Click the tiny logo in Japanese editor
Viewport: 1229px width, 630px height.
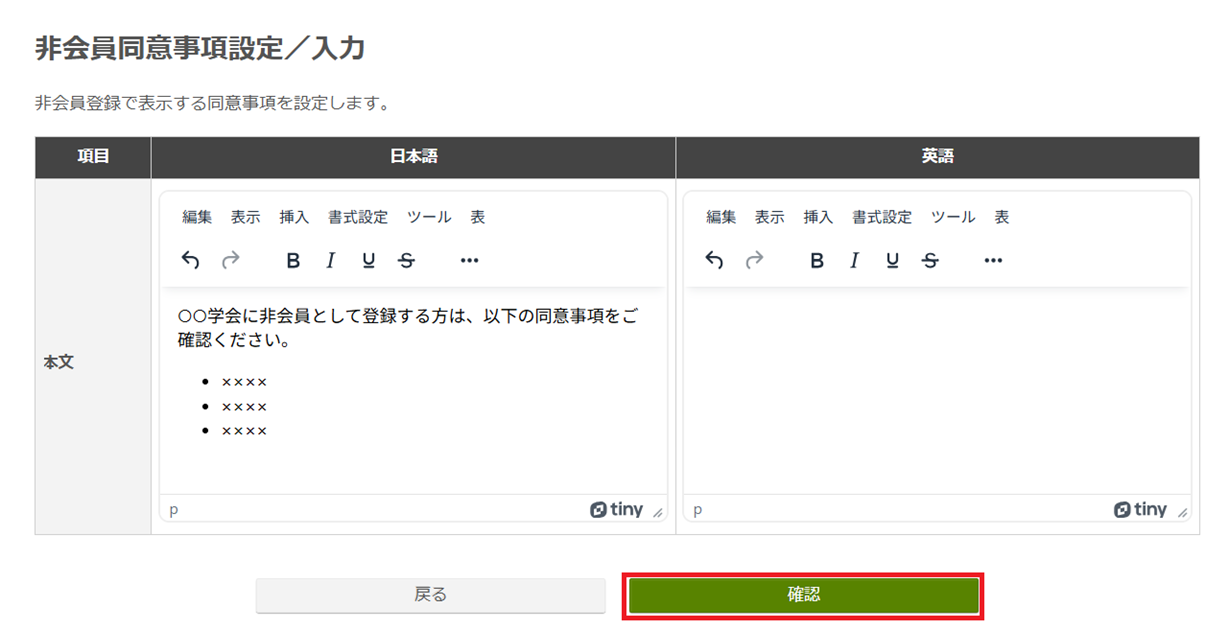(x=617, y=510)
